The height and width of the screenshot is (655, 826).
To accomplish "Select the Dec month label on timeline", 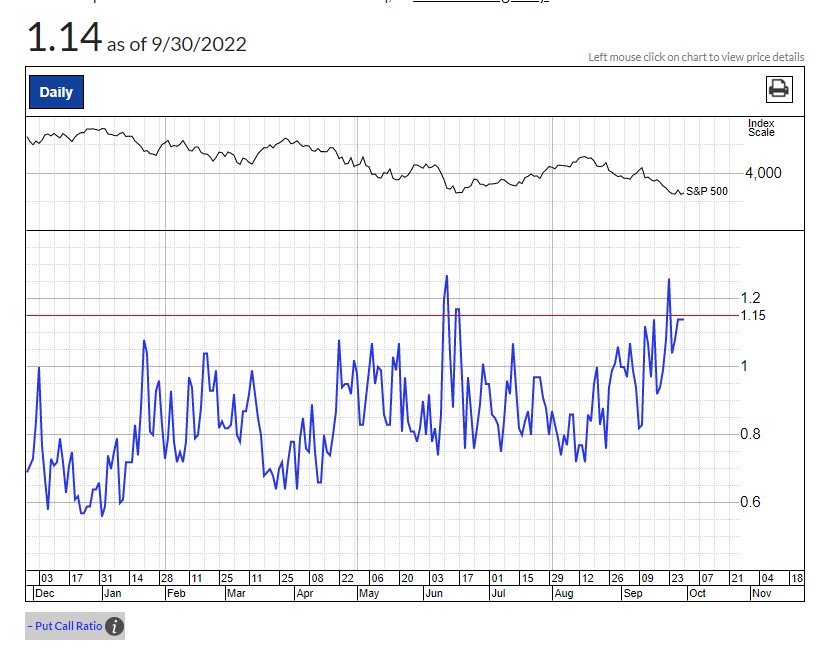I will 44,593.
